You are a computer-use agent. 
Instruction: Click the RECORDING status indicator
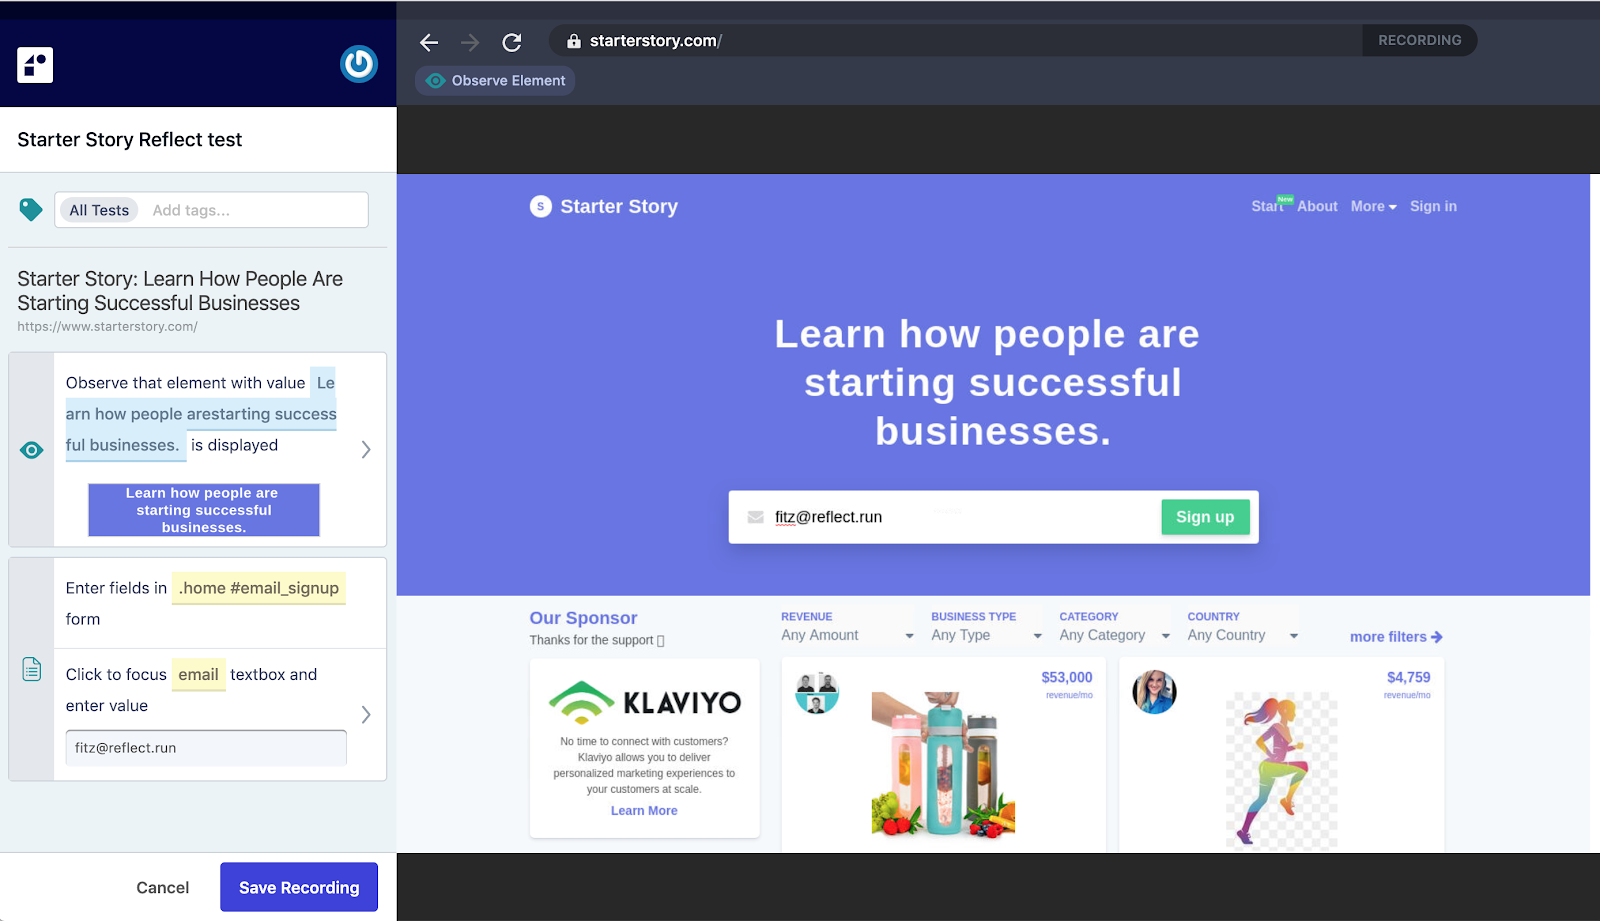point(1419,40)
